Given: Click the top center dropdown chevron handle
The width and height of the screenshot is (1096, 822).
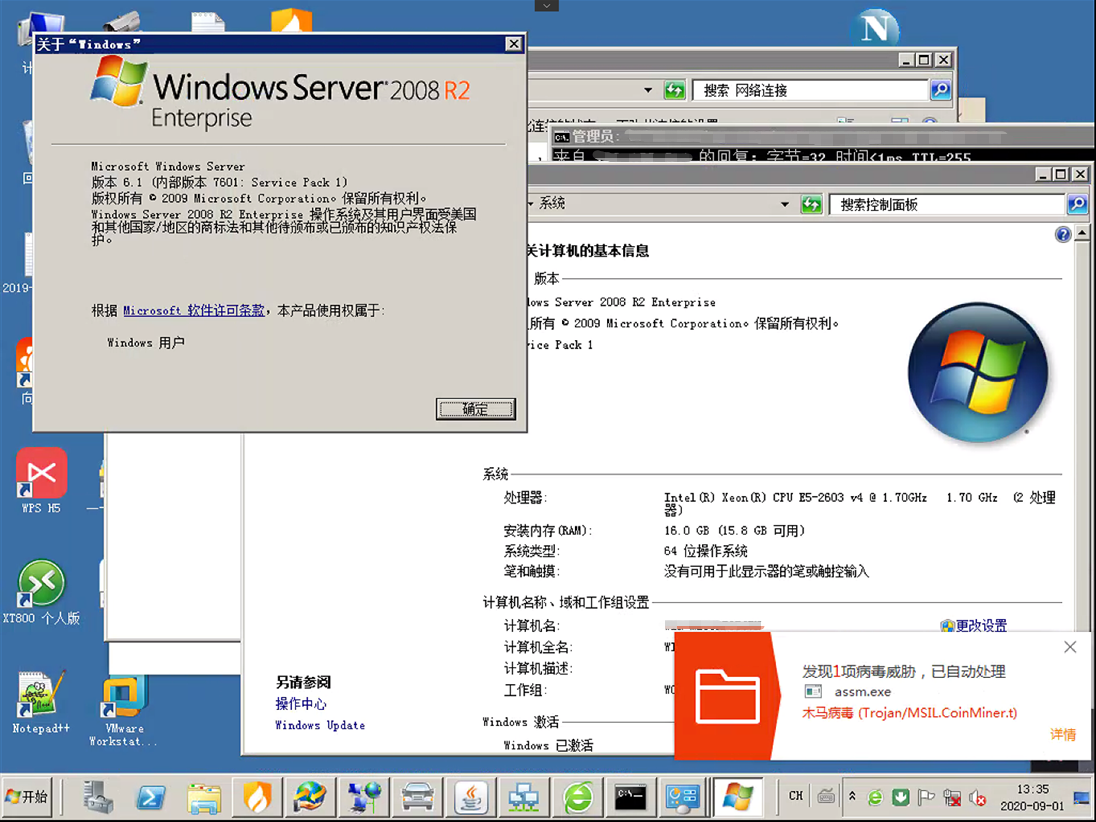Looking at the screenshot, I should [x=547, y=6].
